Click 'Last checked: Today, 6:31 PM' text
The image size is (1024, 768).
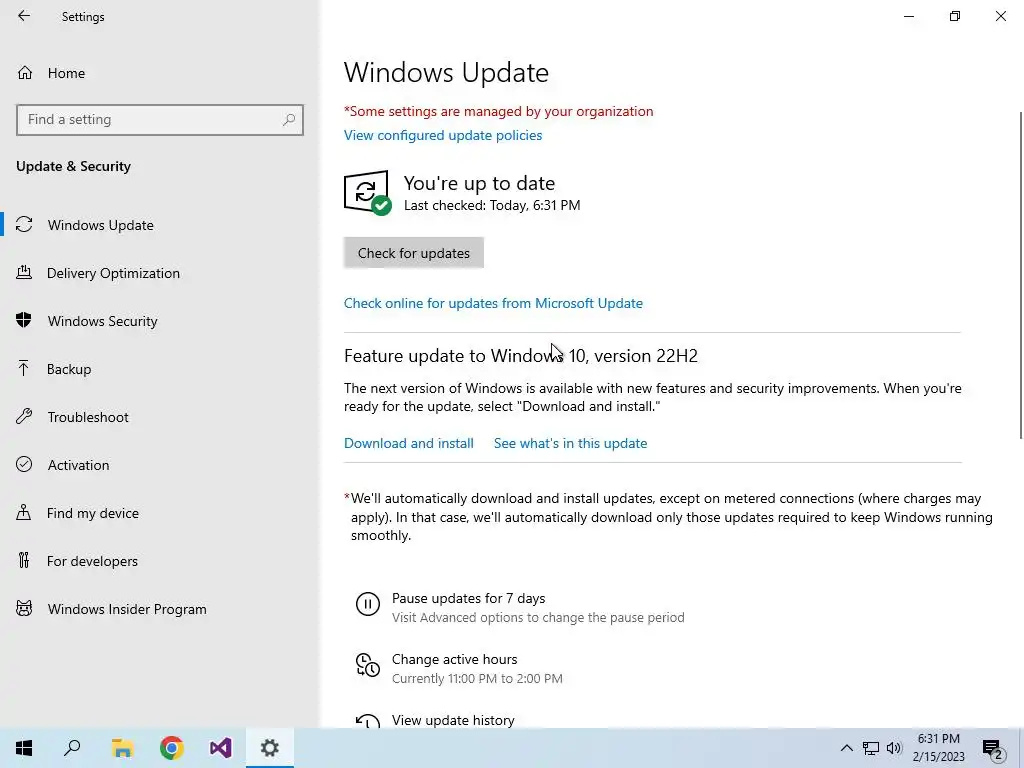pos(492,205)
